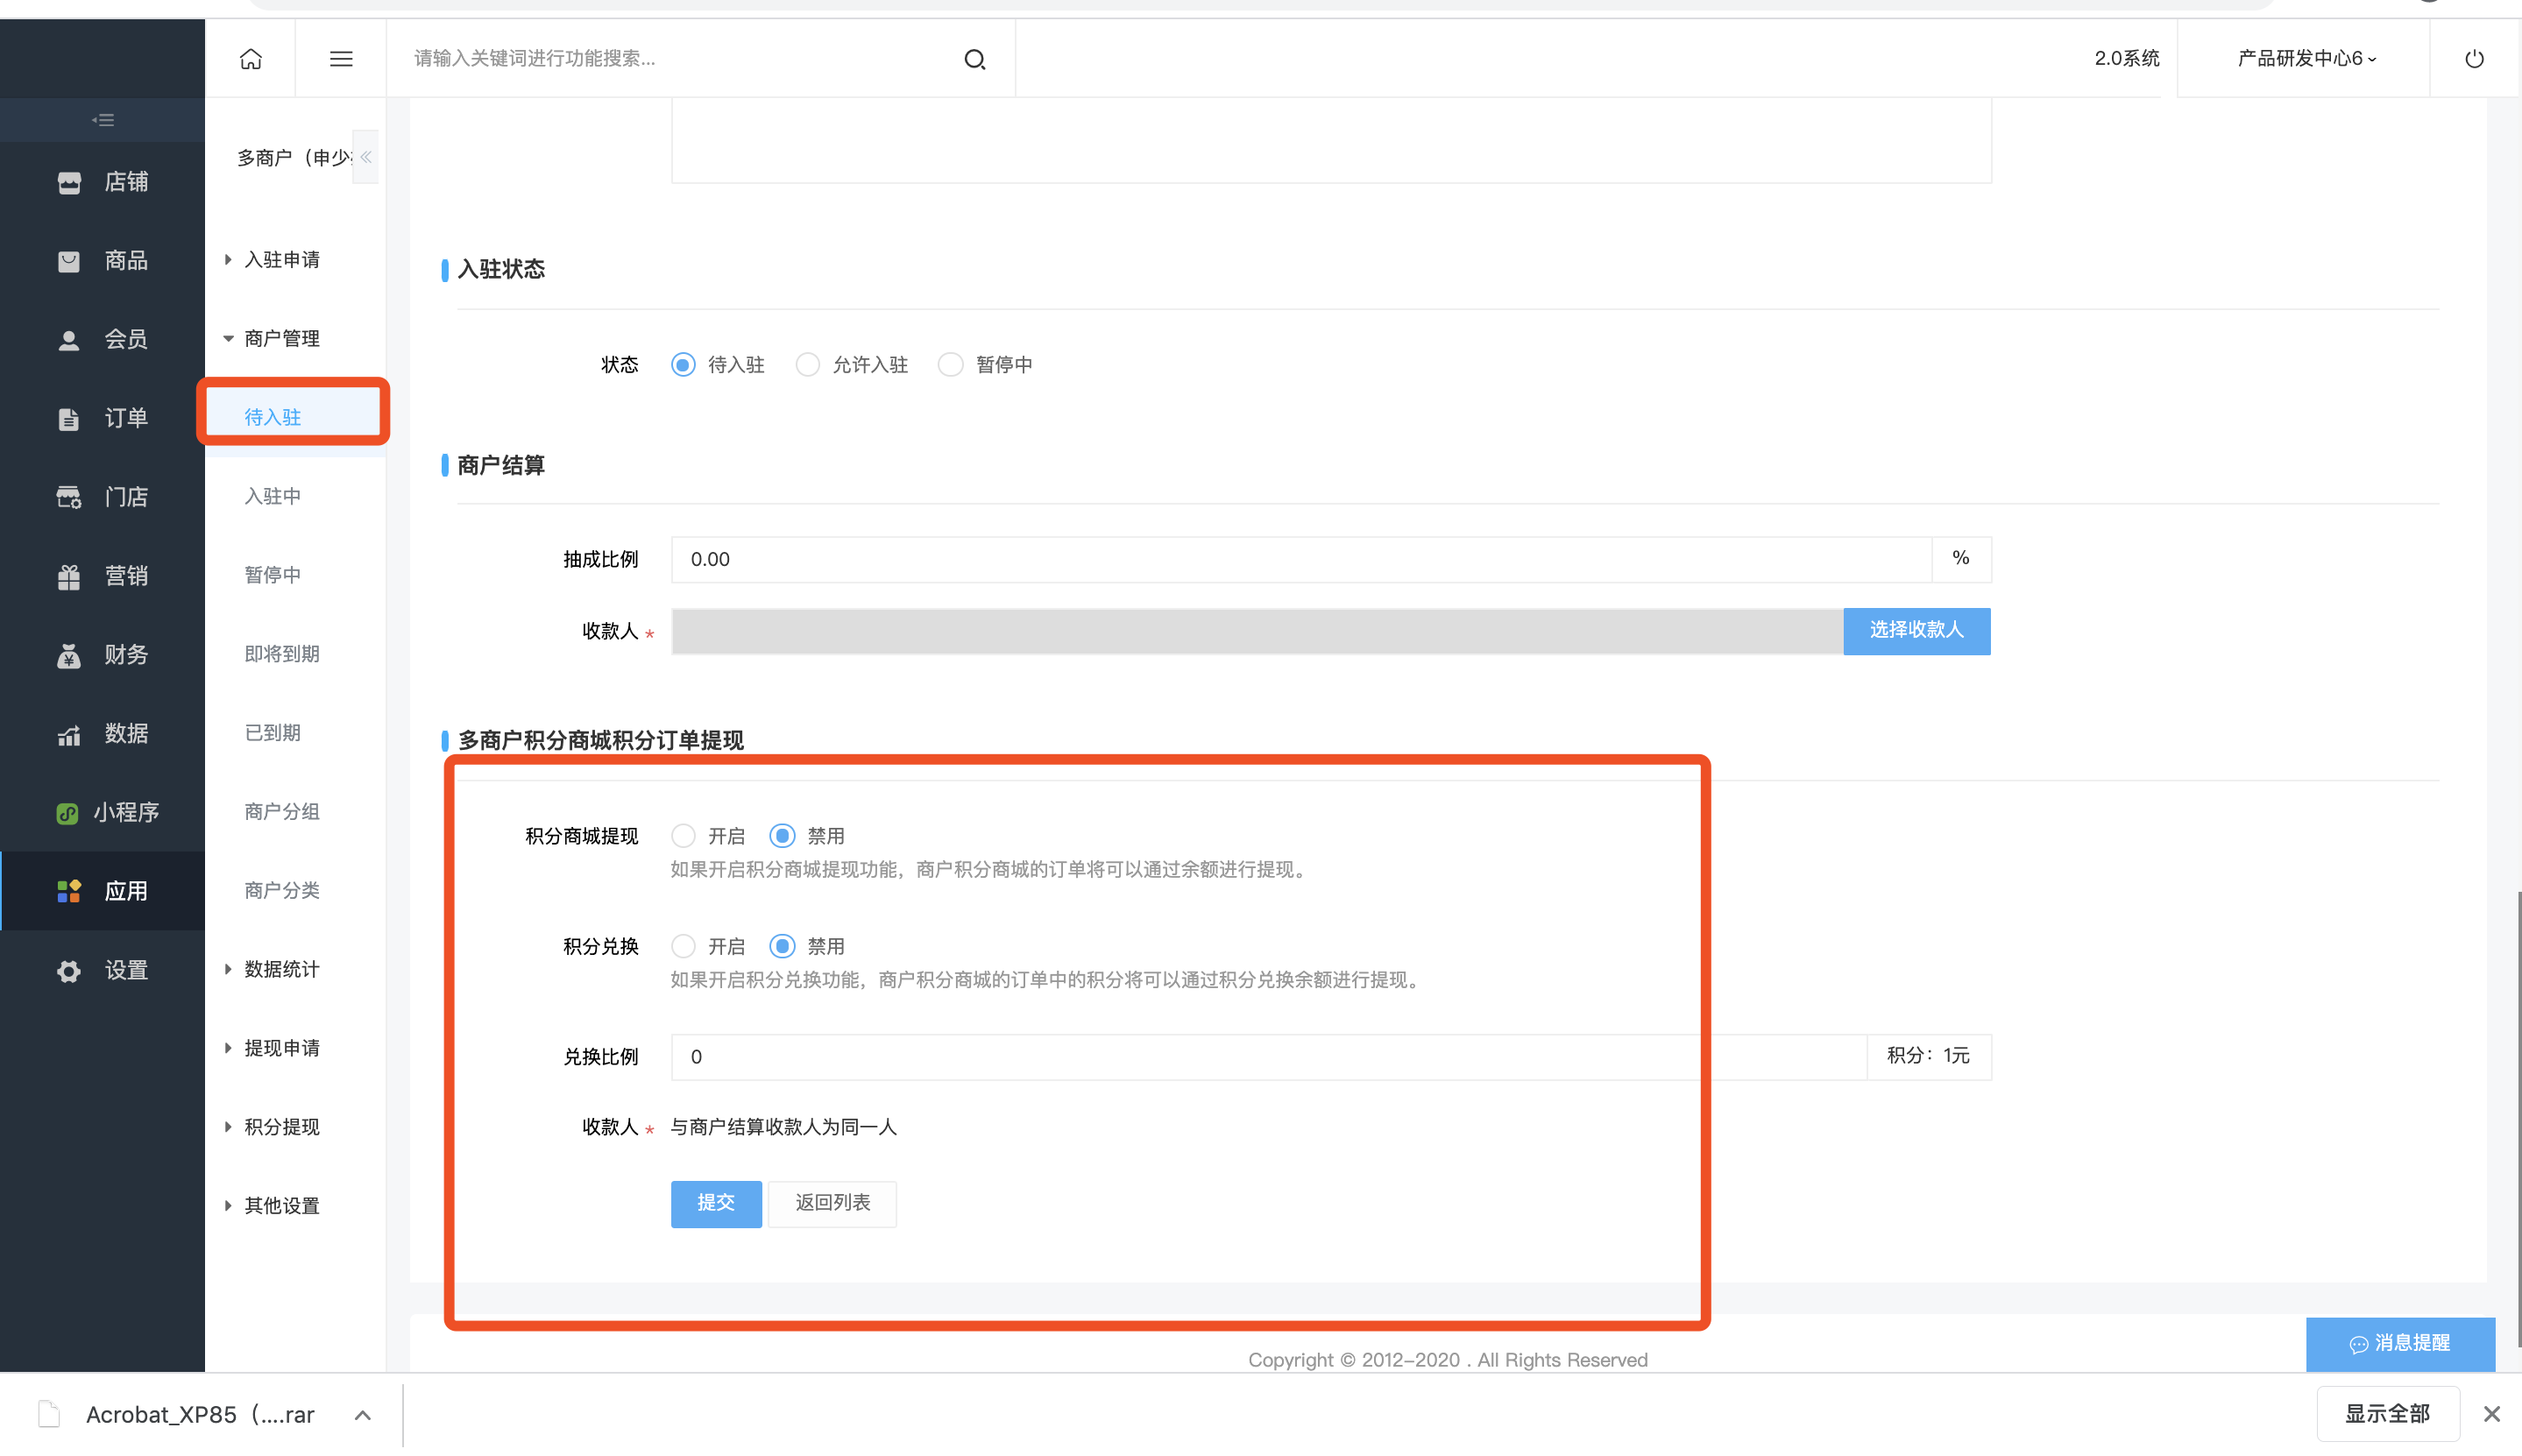Open 即将到期 submenu item
This screenshot has width=2522, height=1456.
click(282, 654)
